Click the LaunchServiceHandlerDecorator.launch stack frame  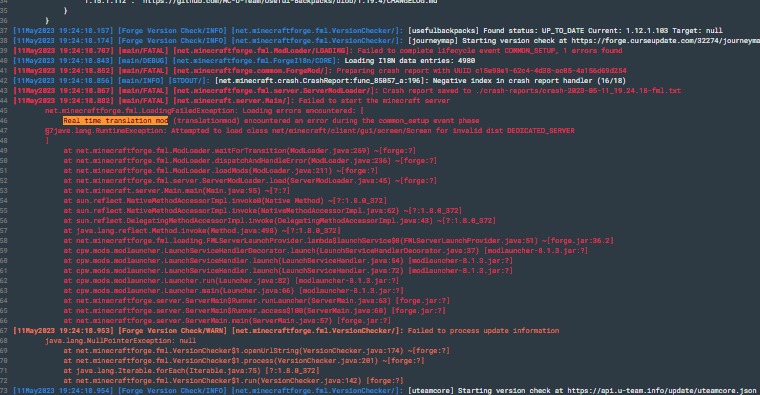(325, 251)
